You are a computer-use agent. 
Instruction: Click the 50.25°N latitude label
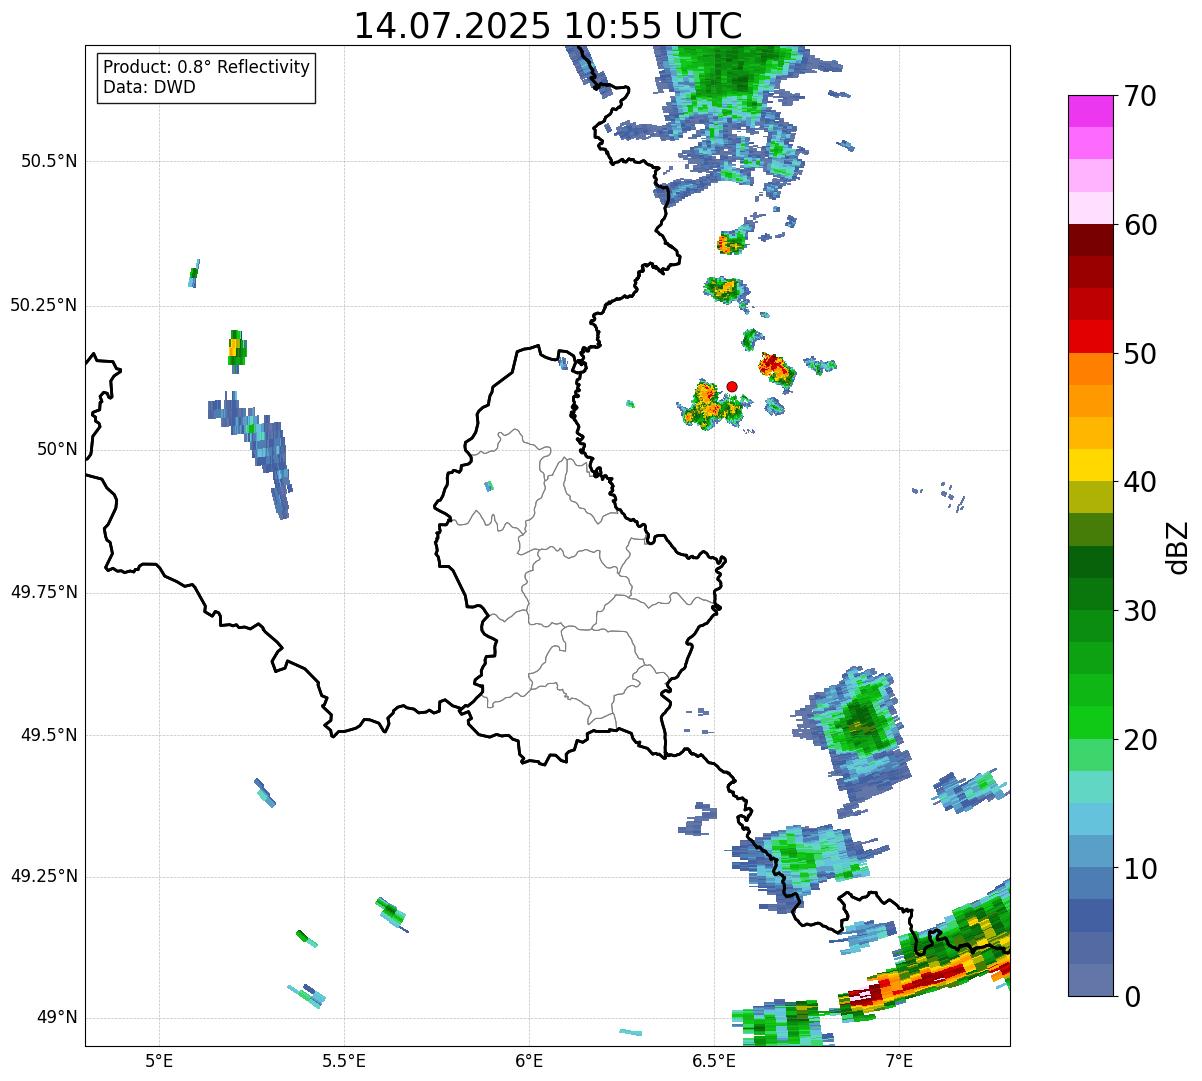coord(44,306)
